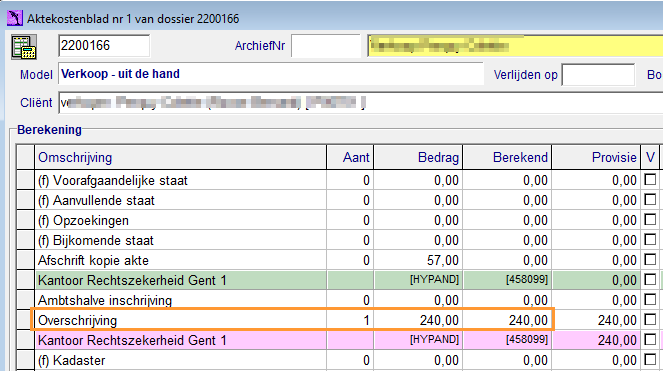The image size is (663, 371).
Task: Tick the V checkbox on the green Kantoor row
Action: [x=650, y=279]
